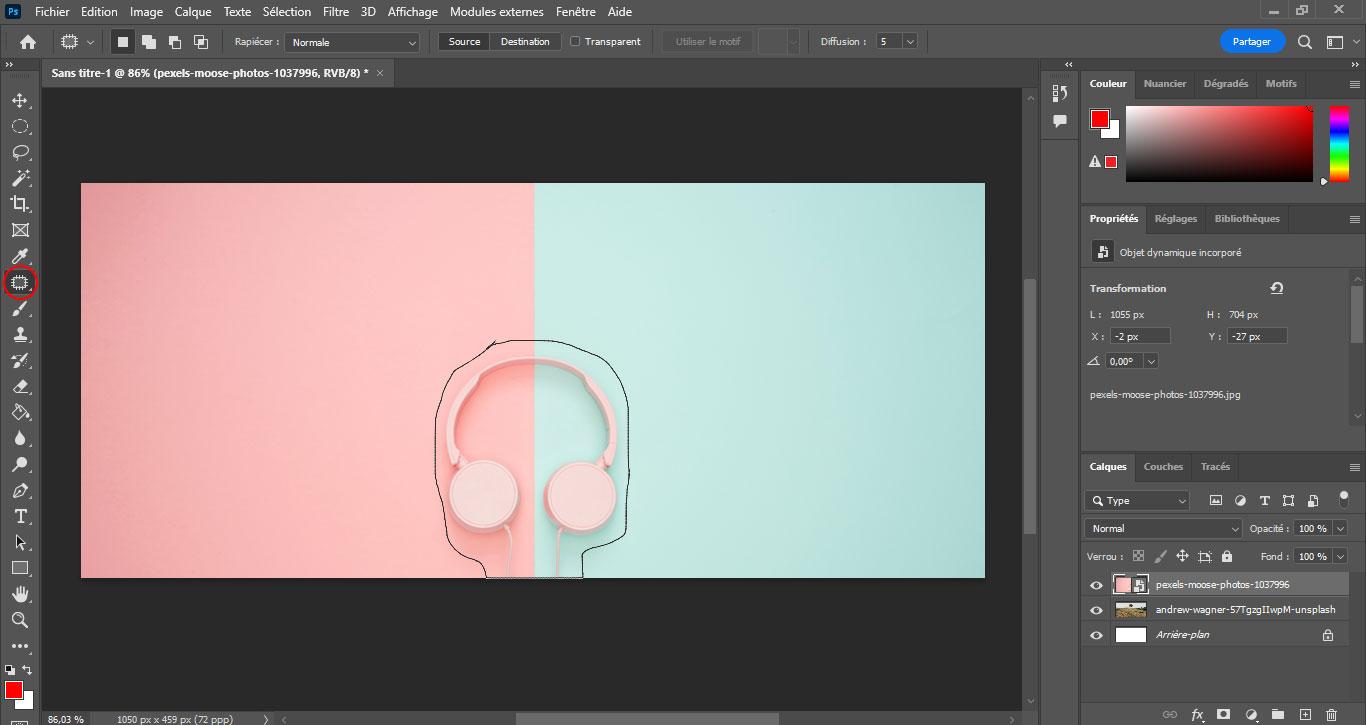Select the Hand tool
Viewport: 1366px width, 725px height.
coord(19,595)
